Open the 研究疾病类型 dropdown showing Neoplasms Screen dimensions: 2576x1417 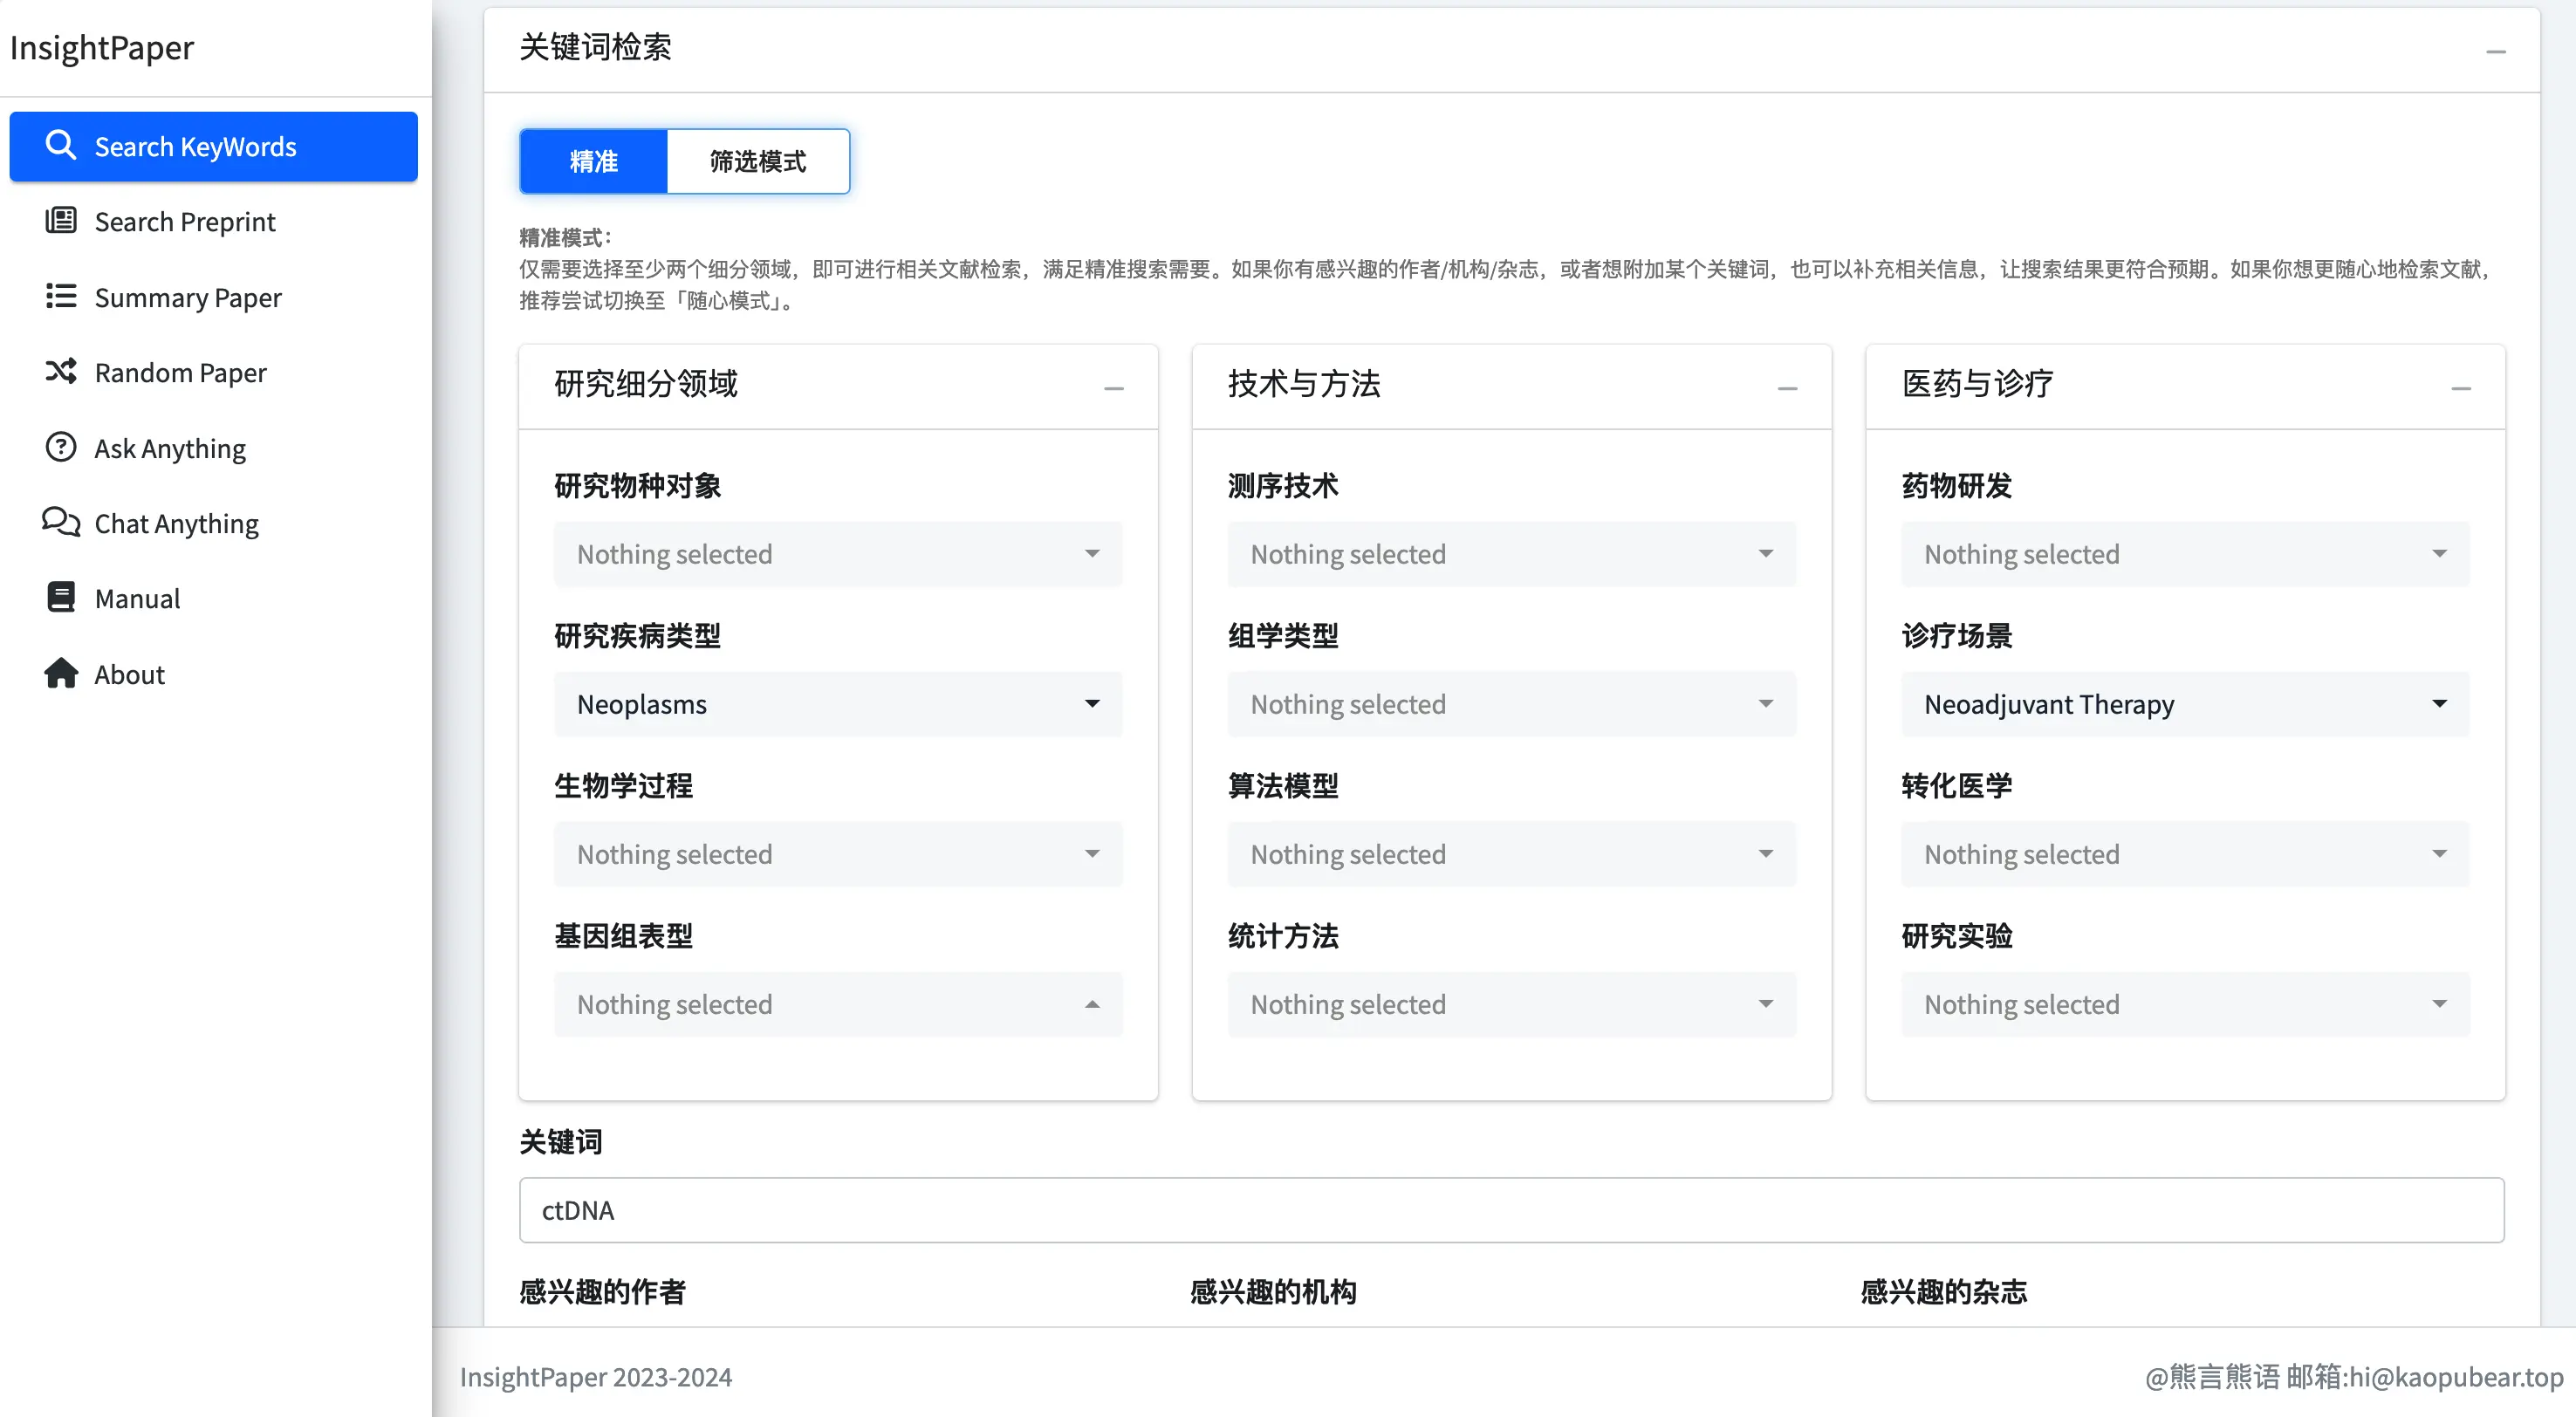pyautogui.click(x=838, y=704)
